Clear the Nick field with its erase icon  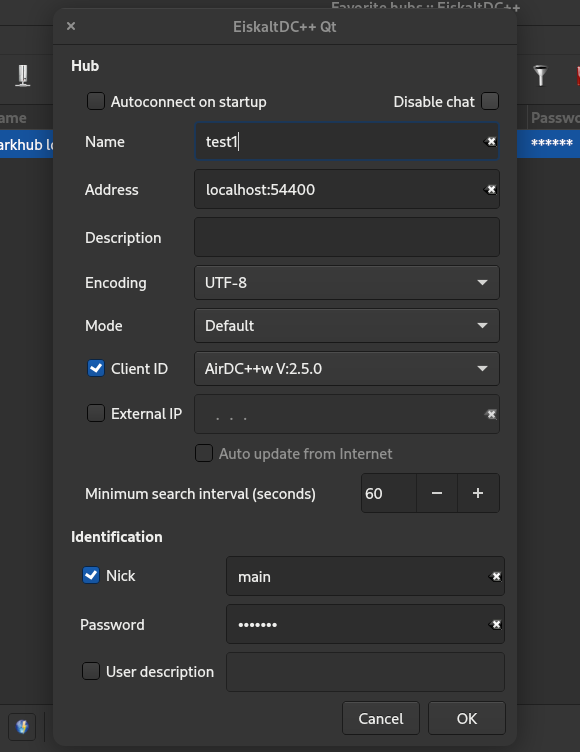[495, 576]
